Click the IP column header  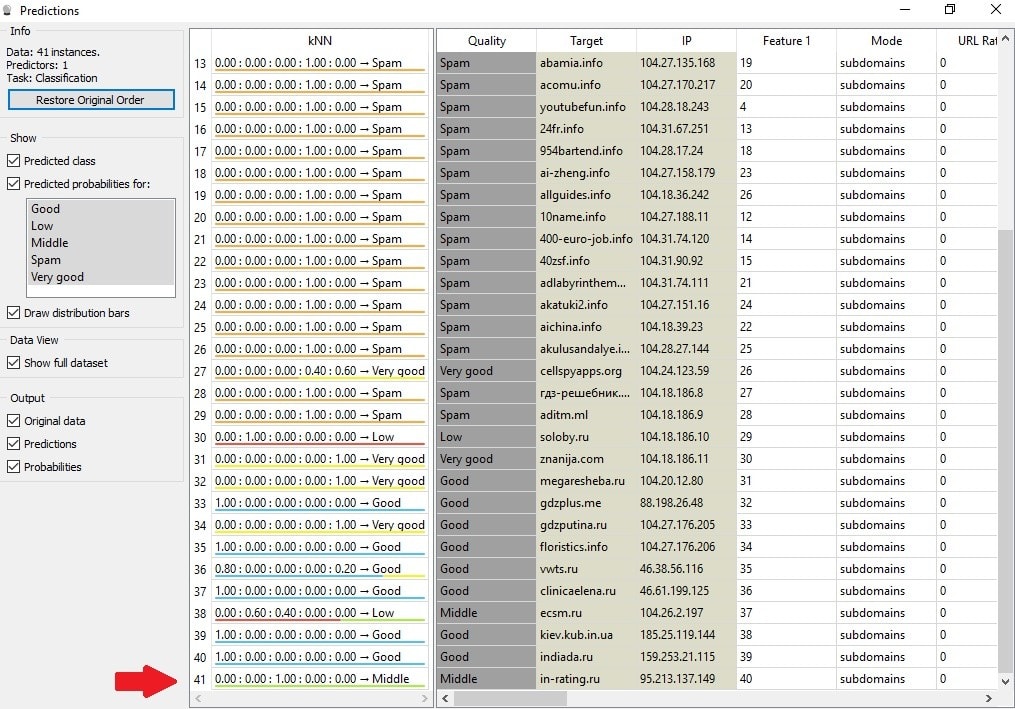pos(686,41)
